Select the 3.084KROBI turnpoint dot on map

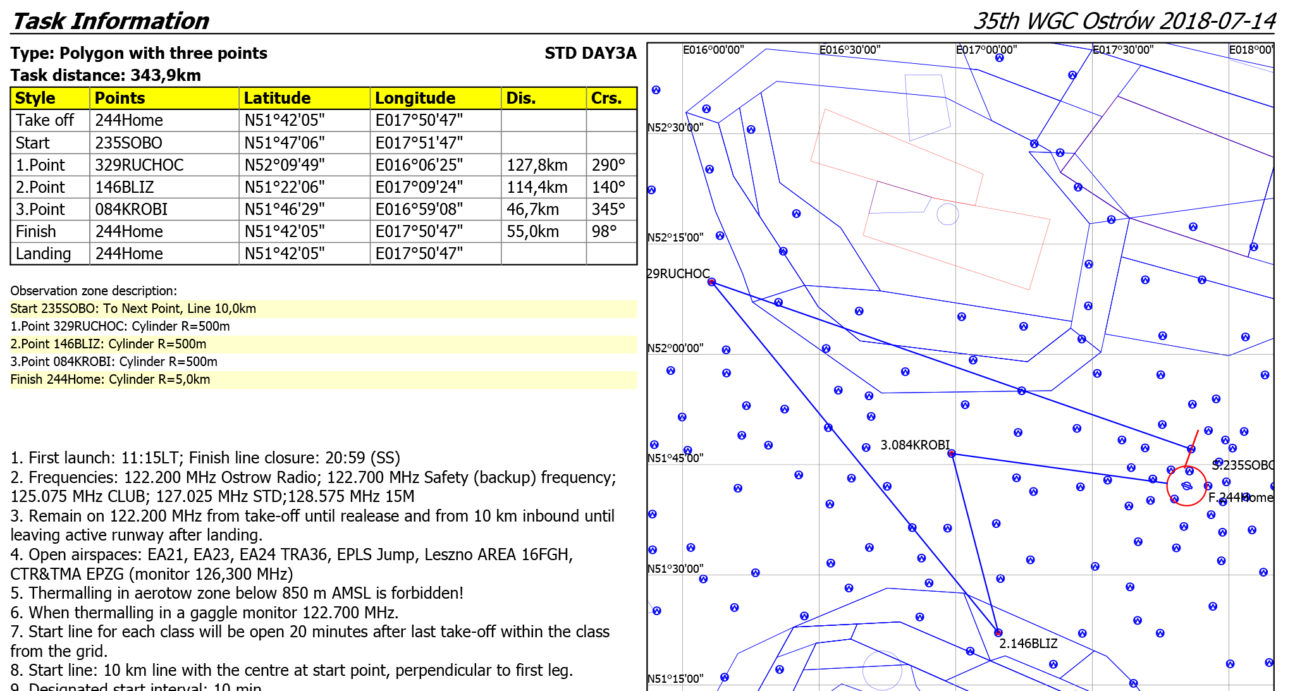(951, 454)
